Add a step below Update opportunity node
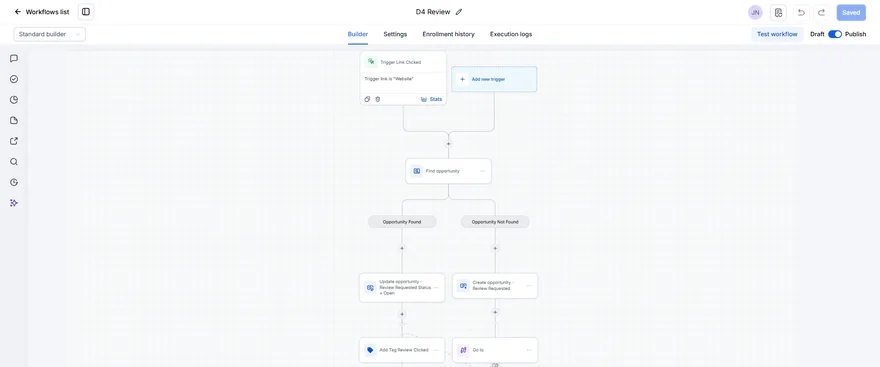The image size is (880, 367). 402,314
